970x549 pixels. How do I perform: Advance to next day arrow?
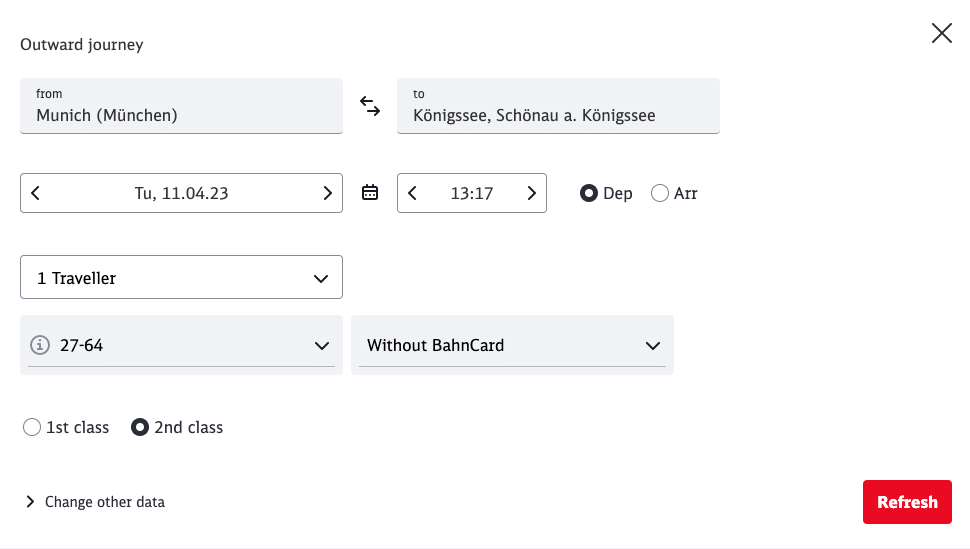tap(327, 193)
